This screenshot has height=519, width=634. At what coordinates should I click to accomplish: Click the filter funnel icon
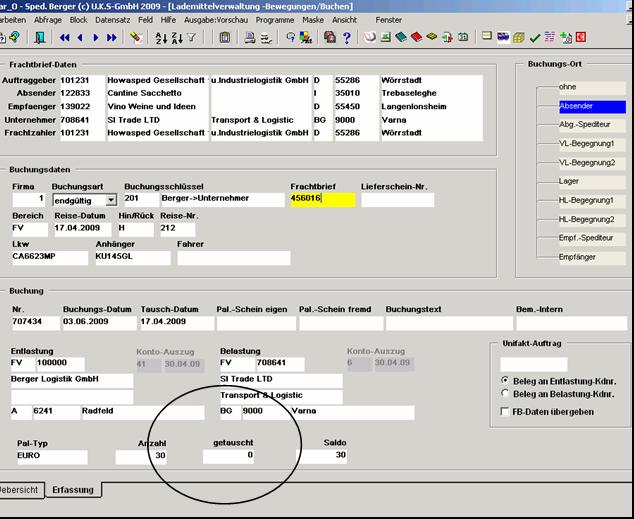[192, 38]
